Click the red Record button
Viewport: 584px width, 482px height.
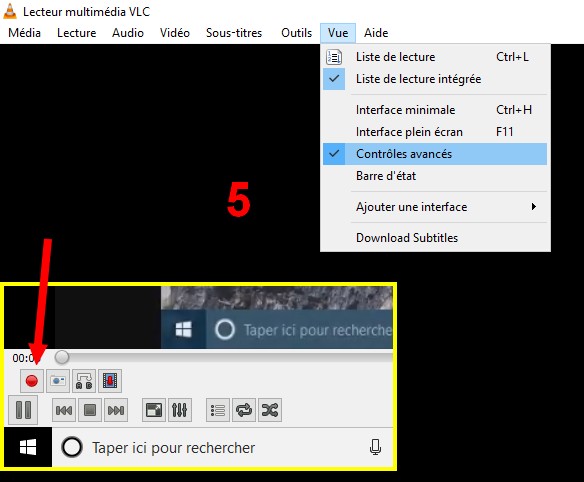click(32, 381)
